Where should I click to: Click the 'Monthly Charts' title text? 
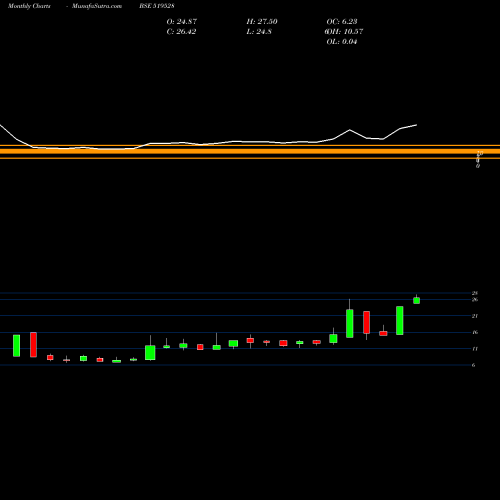pos(29,6)
